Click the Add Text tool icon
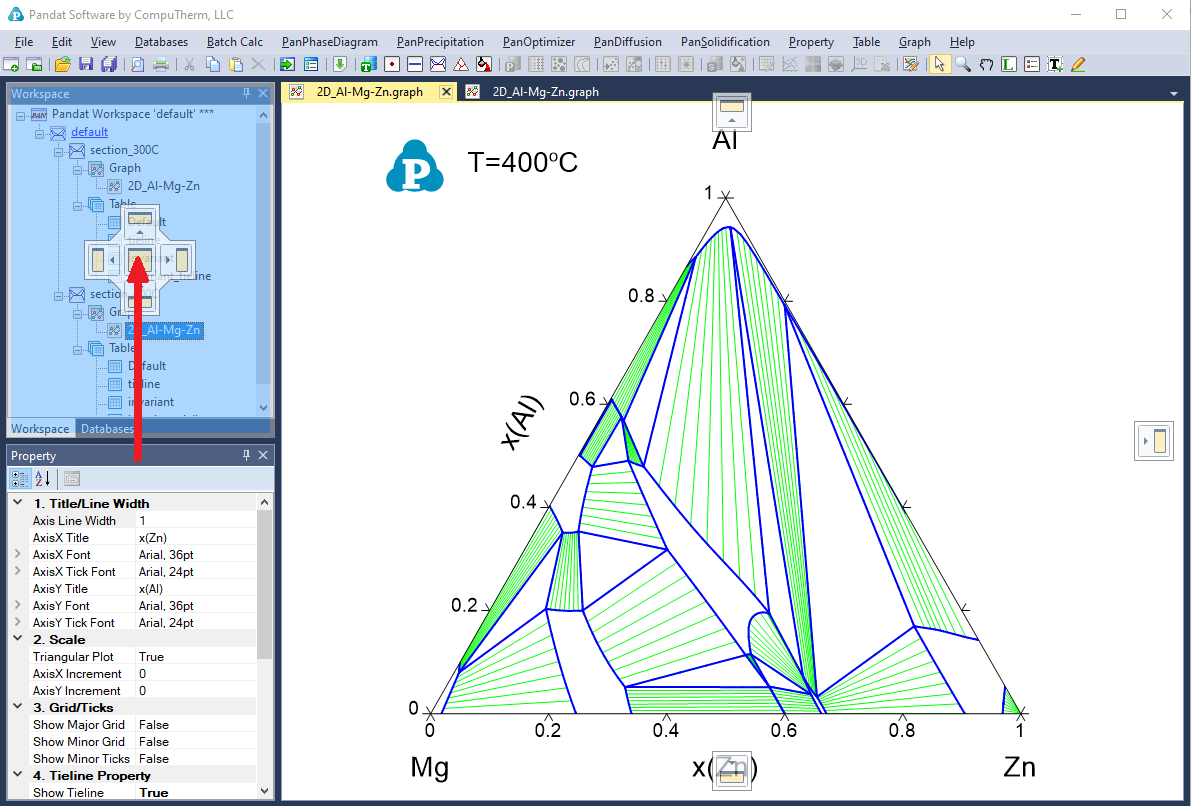Viewport: 1191px width, 806px height. 1055,64
